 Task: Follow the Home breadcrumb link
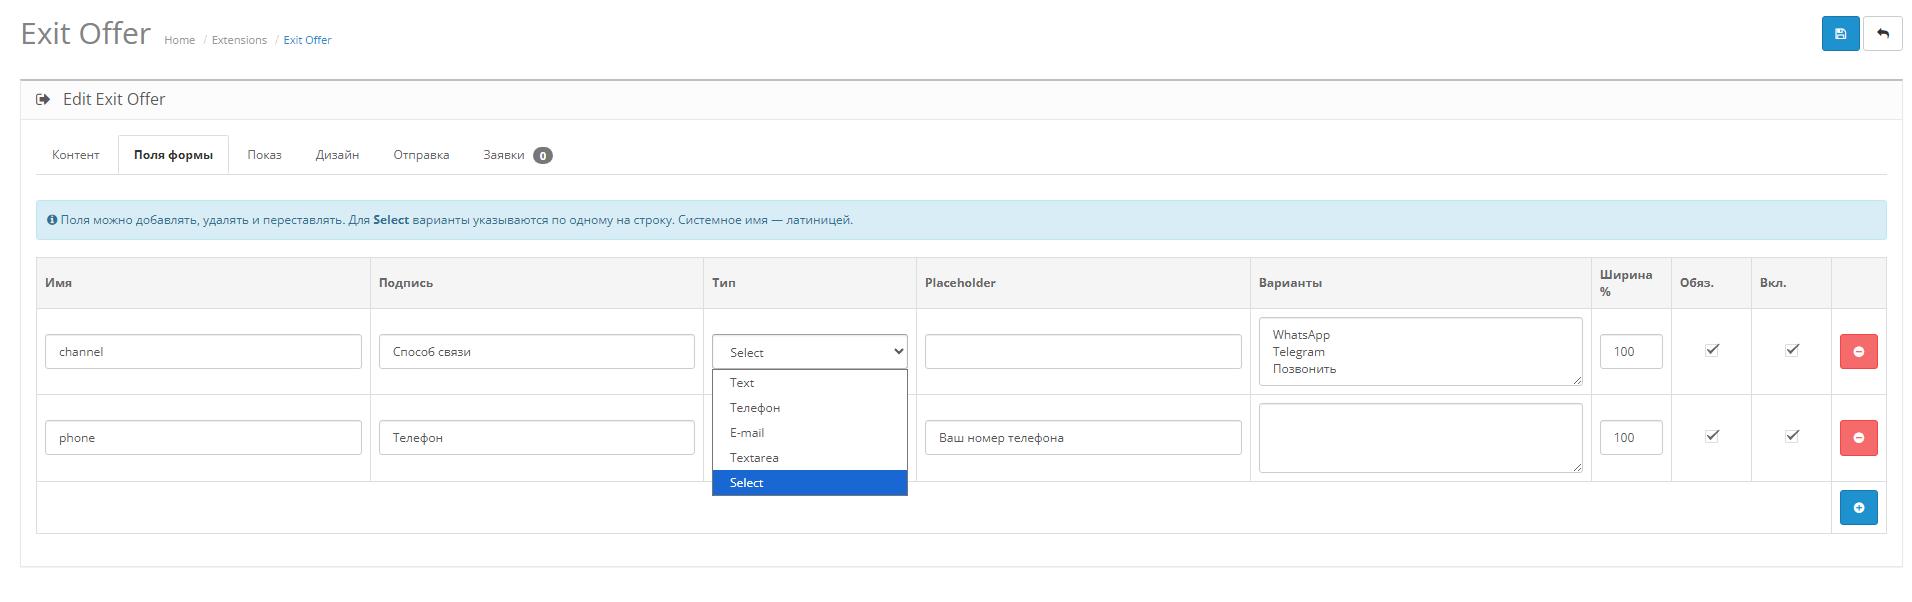coord(180,40)
